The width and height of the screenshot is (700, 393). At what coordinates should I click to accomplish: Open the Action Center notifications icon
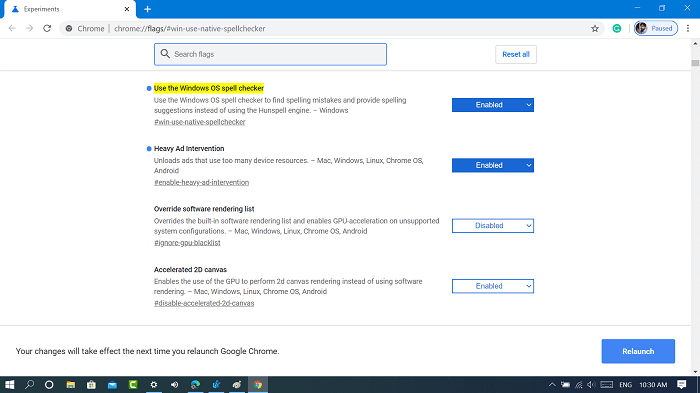[681, 385]
